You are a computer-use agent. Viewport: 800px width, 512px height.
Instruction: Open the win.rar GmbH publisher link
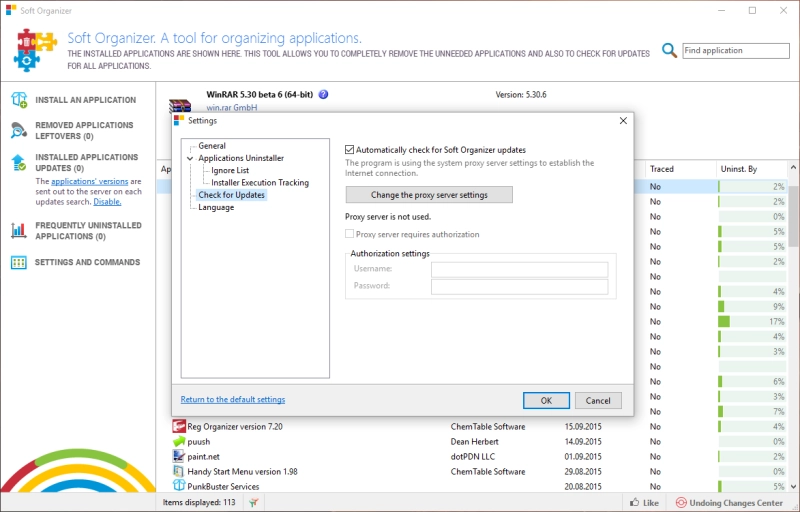point(232,108)
